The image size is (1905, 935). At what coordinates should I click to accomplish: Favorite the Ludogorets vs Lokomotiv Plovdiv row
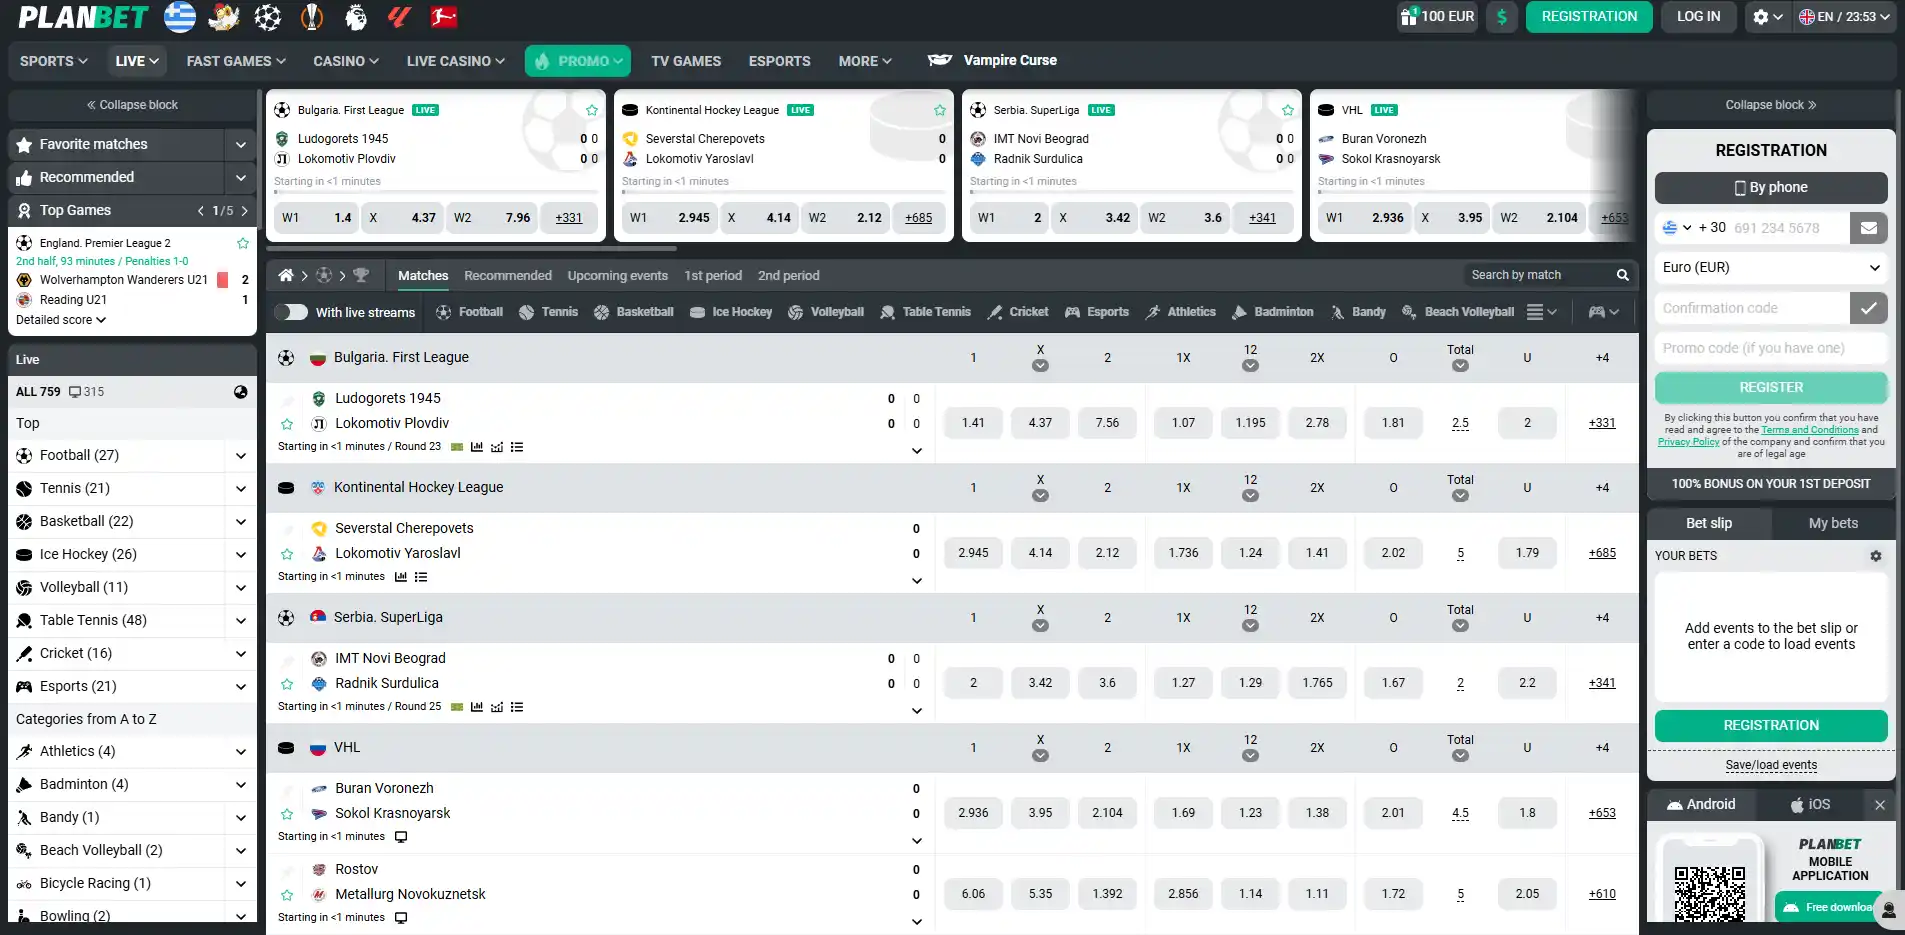tap(287, 424)
